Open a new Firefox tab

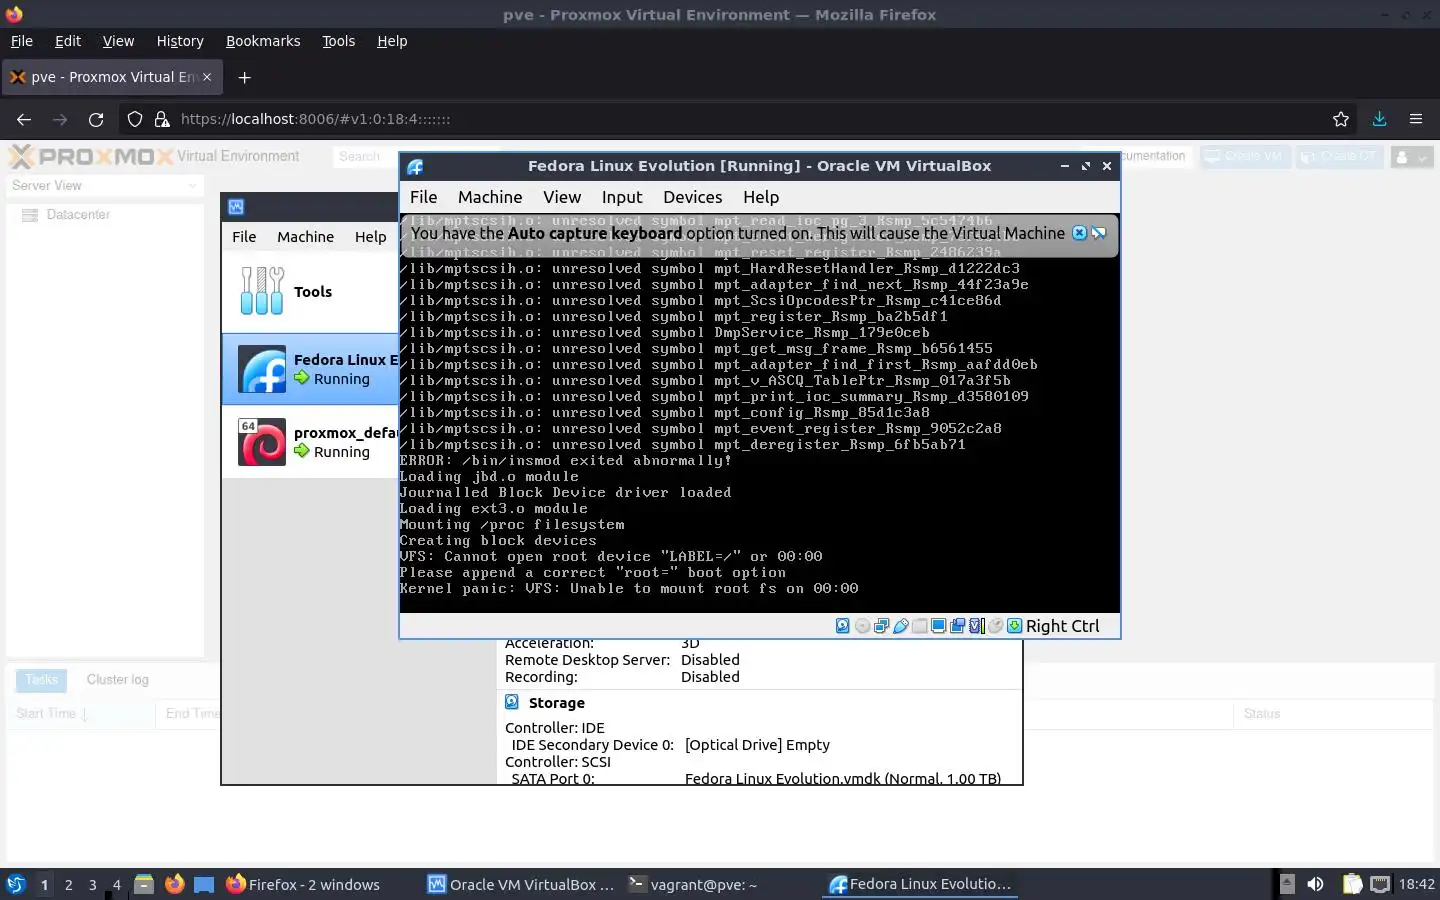pyautogui.click(x=244, y=77)
